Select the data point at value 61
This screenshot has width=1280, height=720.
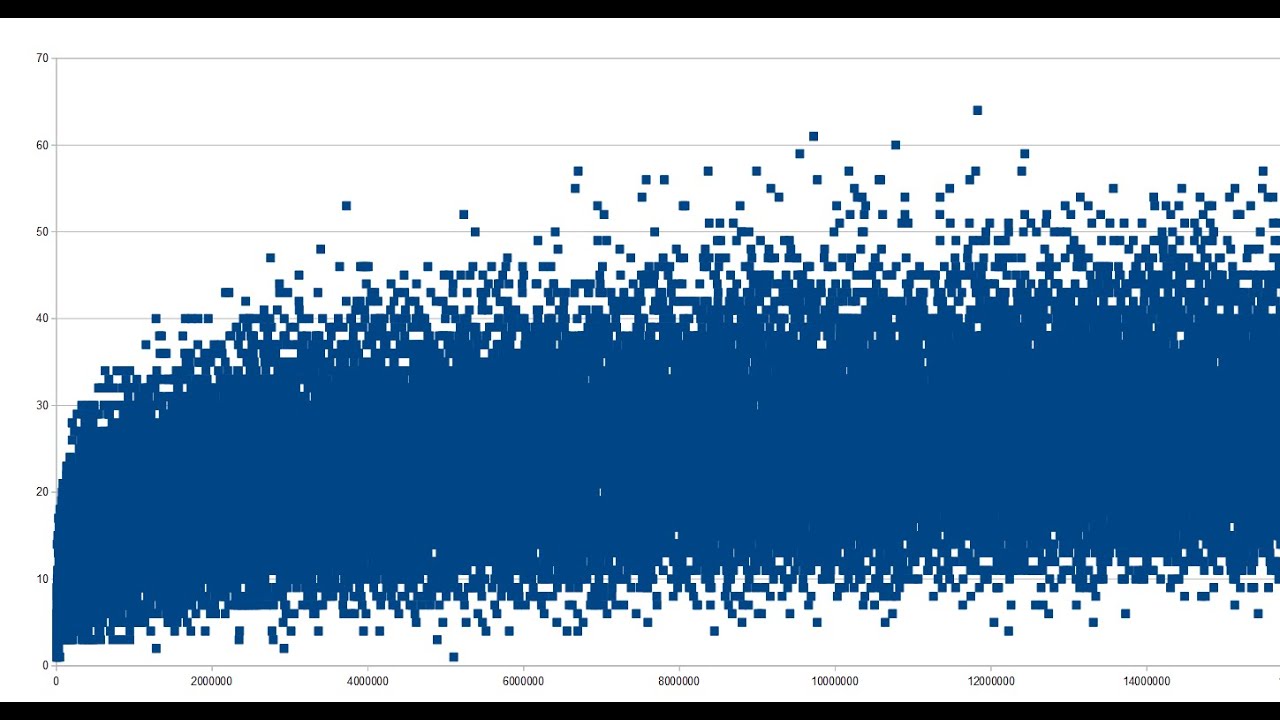click(x=813, y=136)
